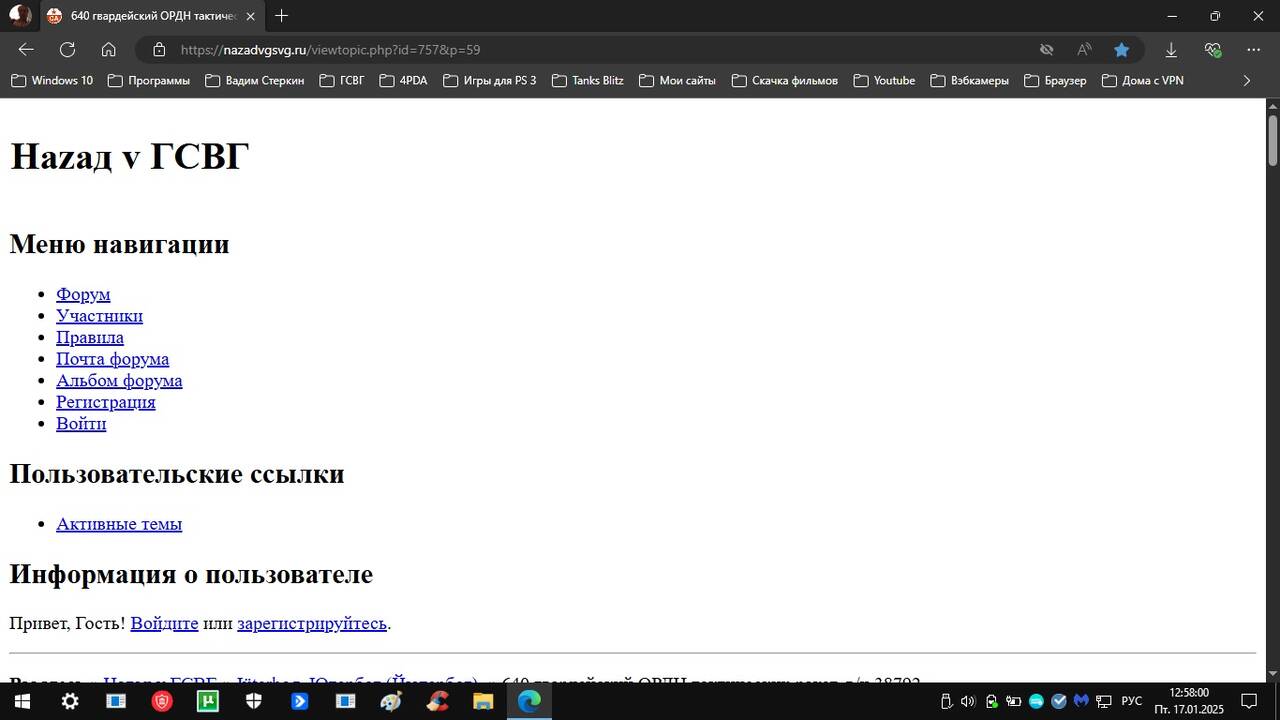Screen dimensions: 1280x720
Task: Open the Вадим Стеркин bookmarks folder
Action: [x=254, y=80]
